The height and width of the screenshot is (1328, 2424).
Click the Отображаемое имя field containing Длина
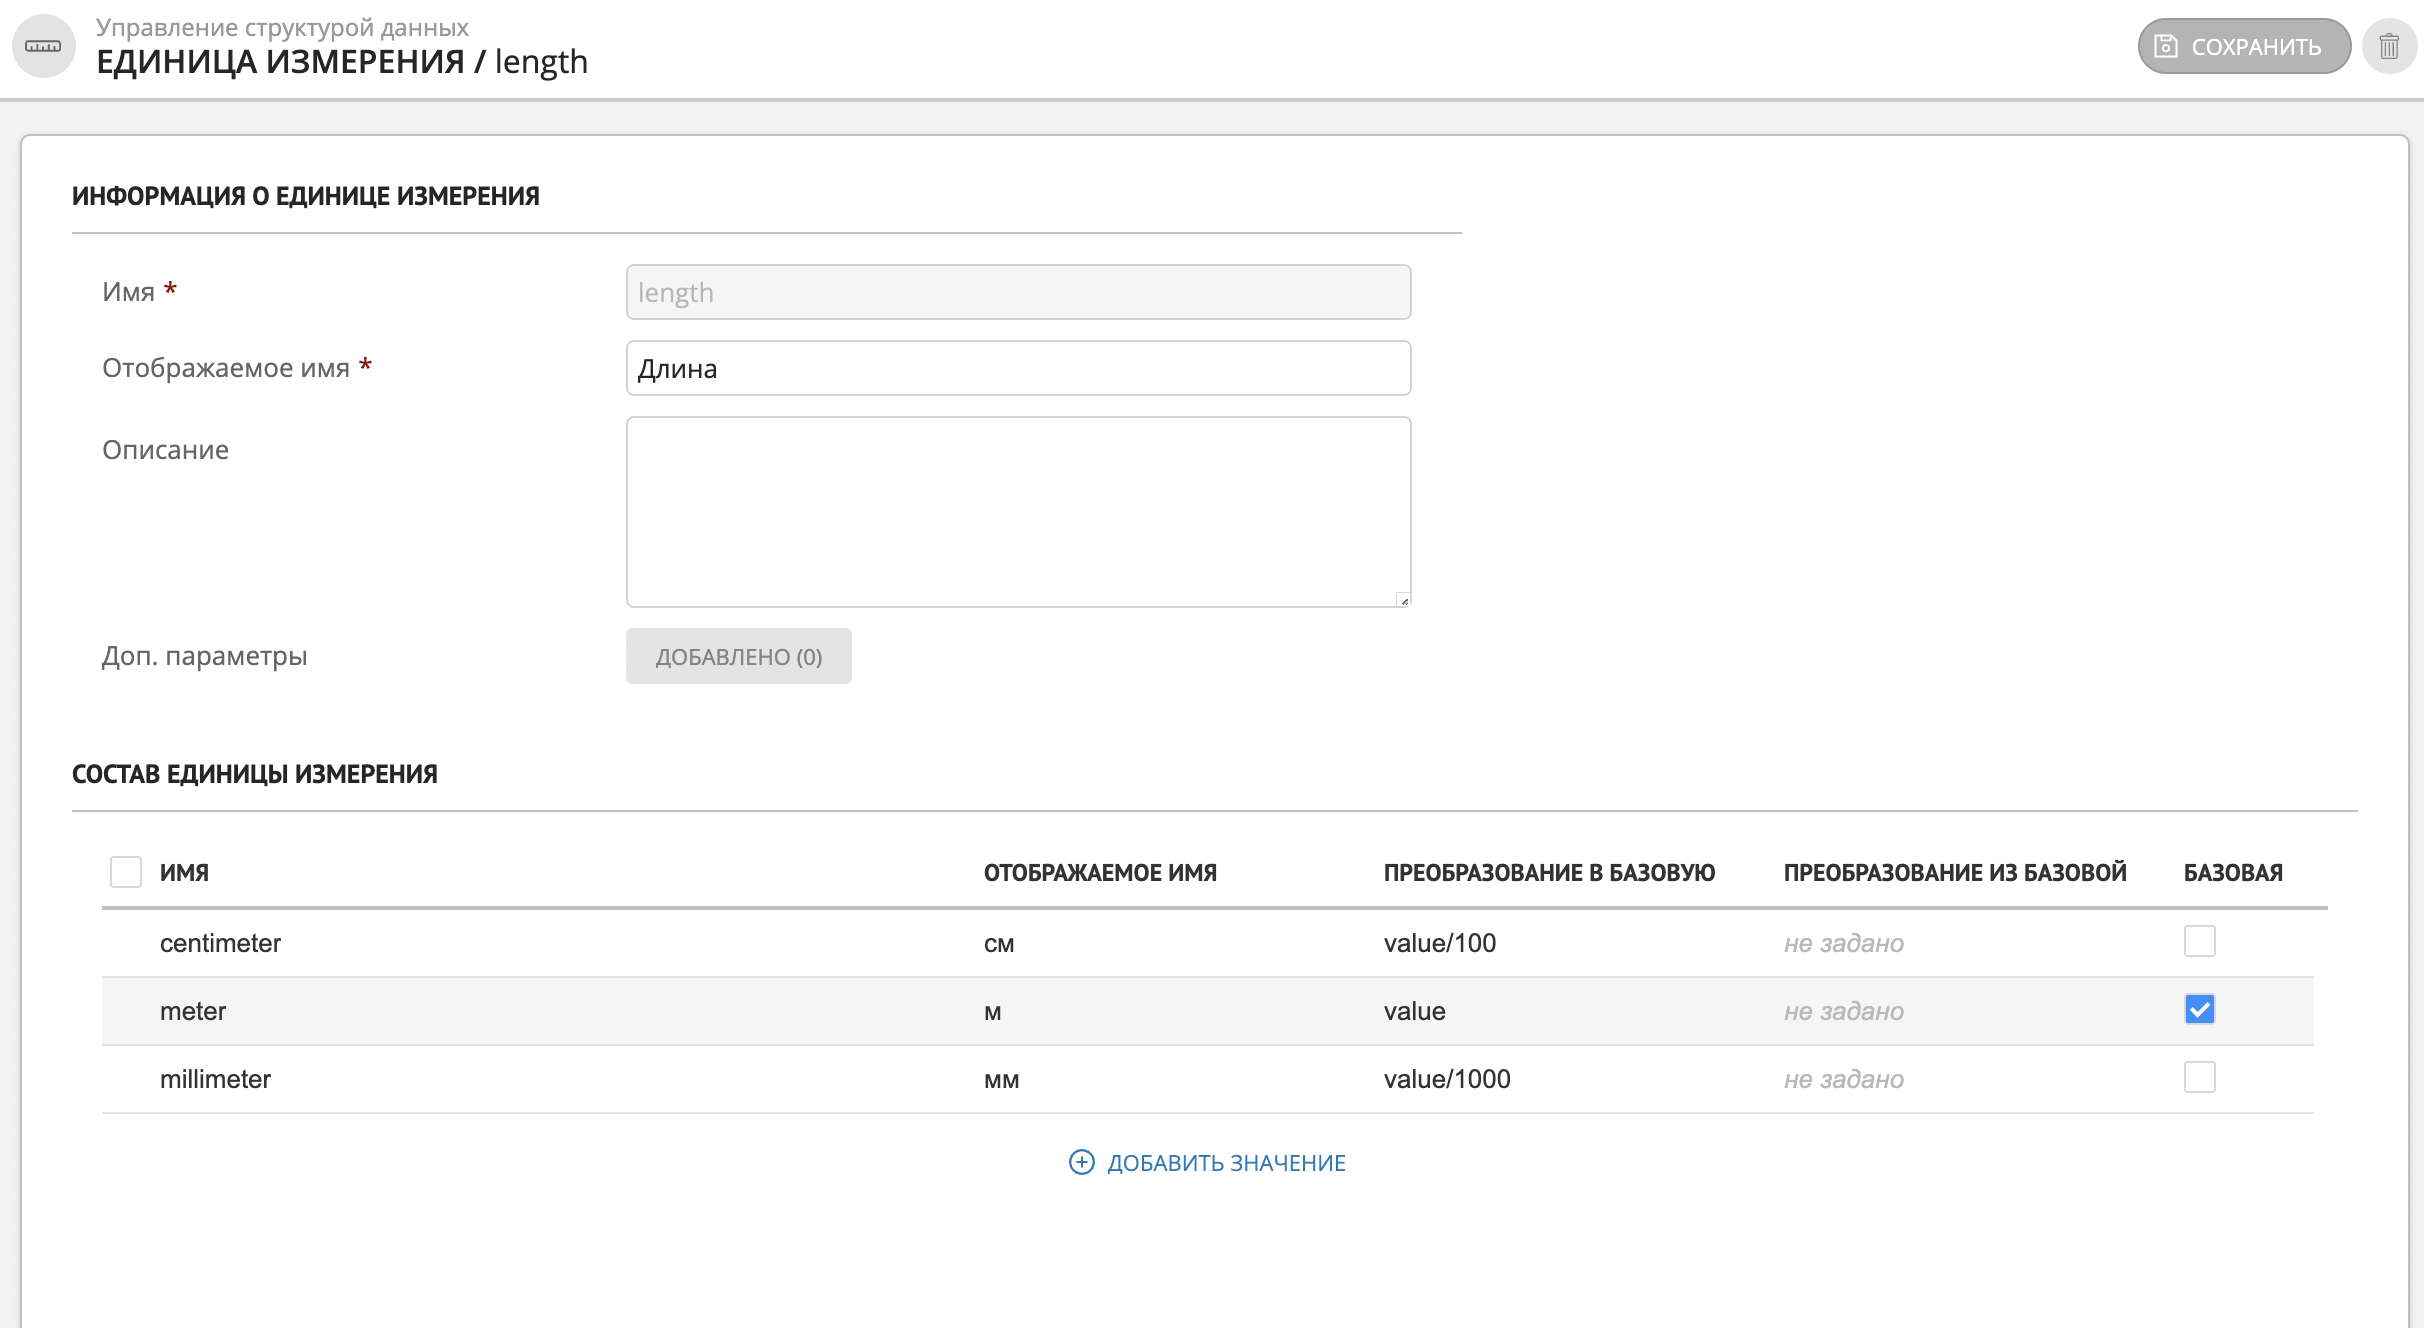[x=1018, y=369]
